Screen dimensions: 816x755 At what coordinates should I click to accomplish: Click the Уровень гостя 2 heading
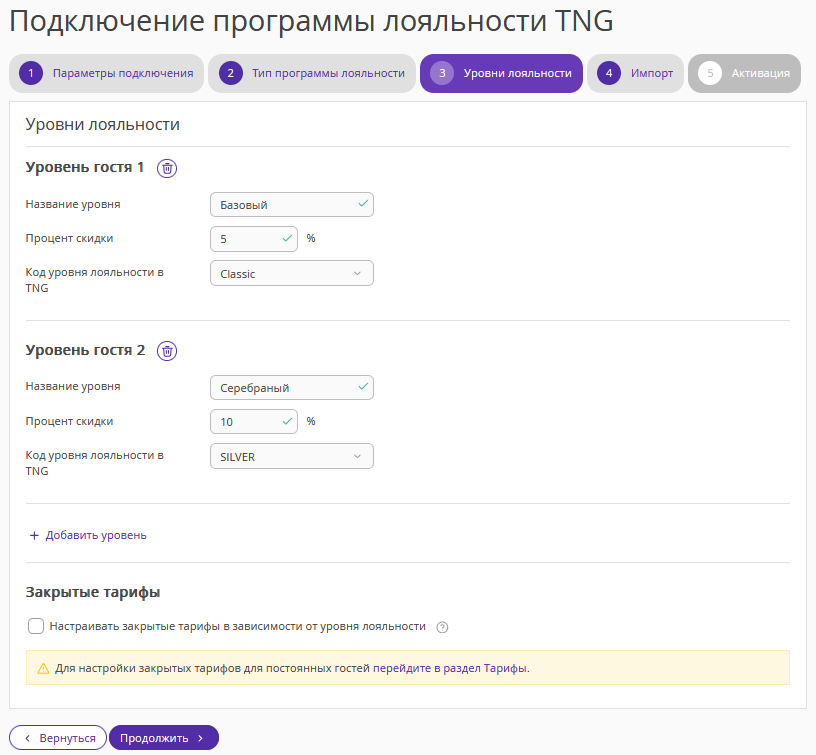click(x=85, y=350)
